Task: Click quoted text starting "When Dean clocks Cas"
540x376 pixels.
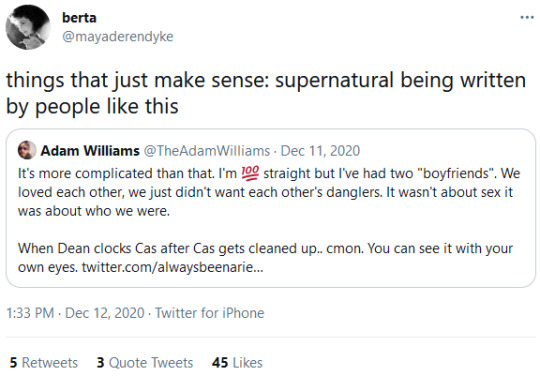Action: coord(266,258)
